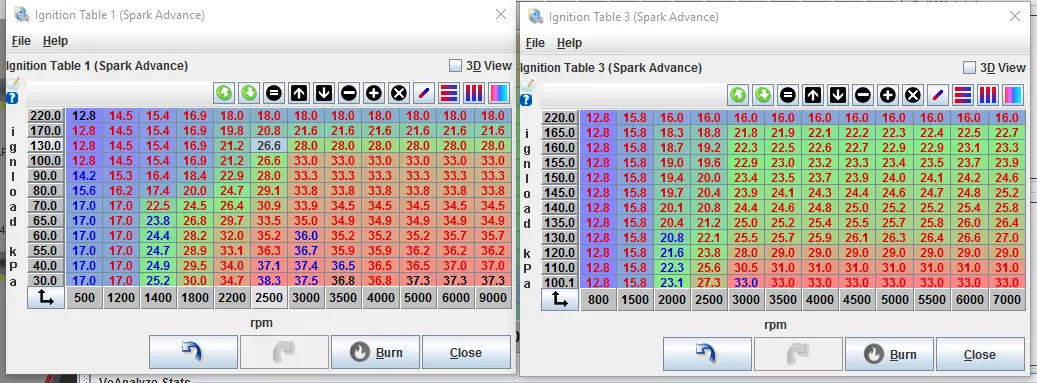Open the File menu in Ignition Table 3
The height and width of the screenshot is (383, 1037).
[x=535, y=43]
